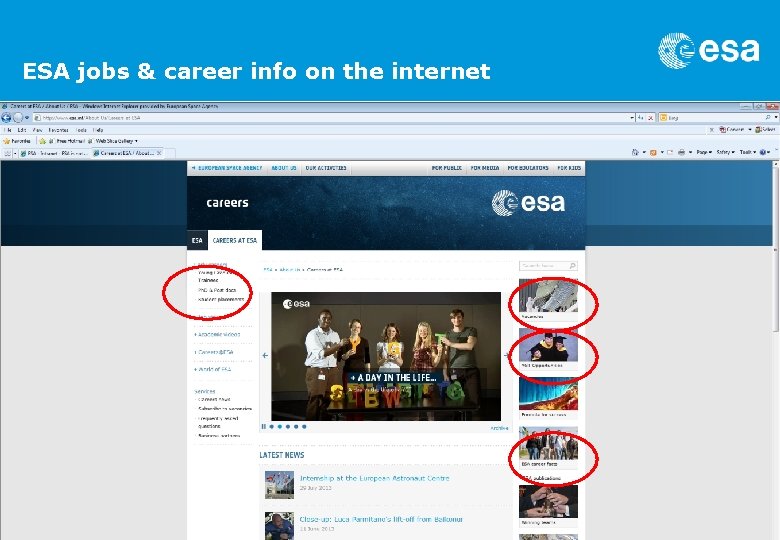Open the View menu

point(37,130)
